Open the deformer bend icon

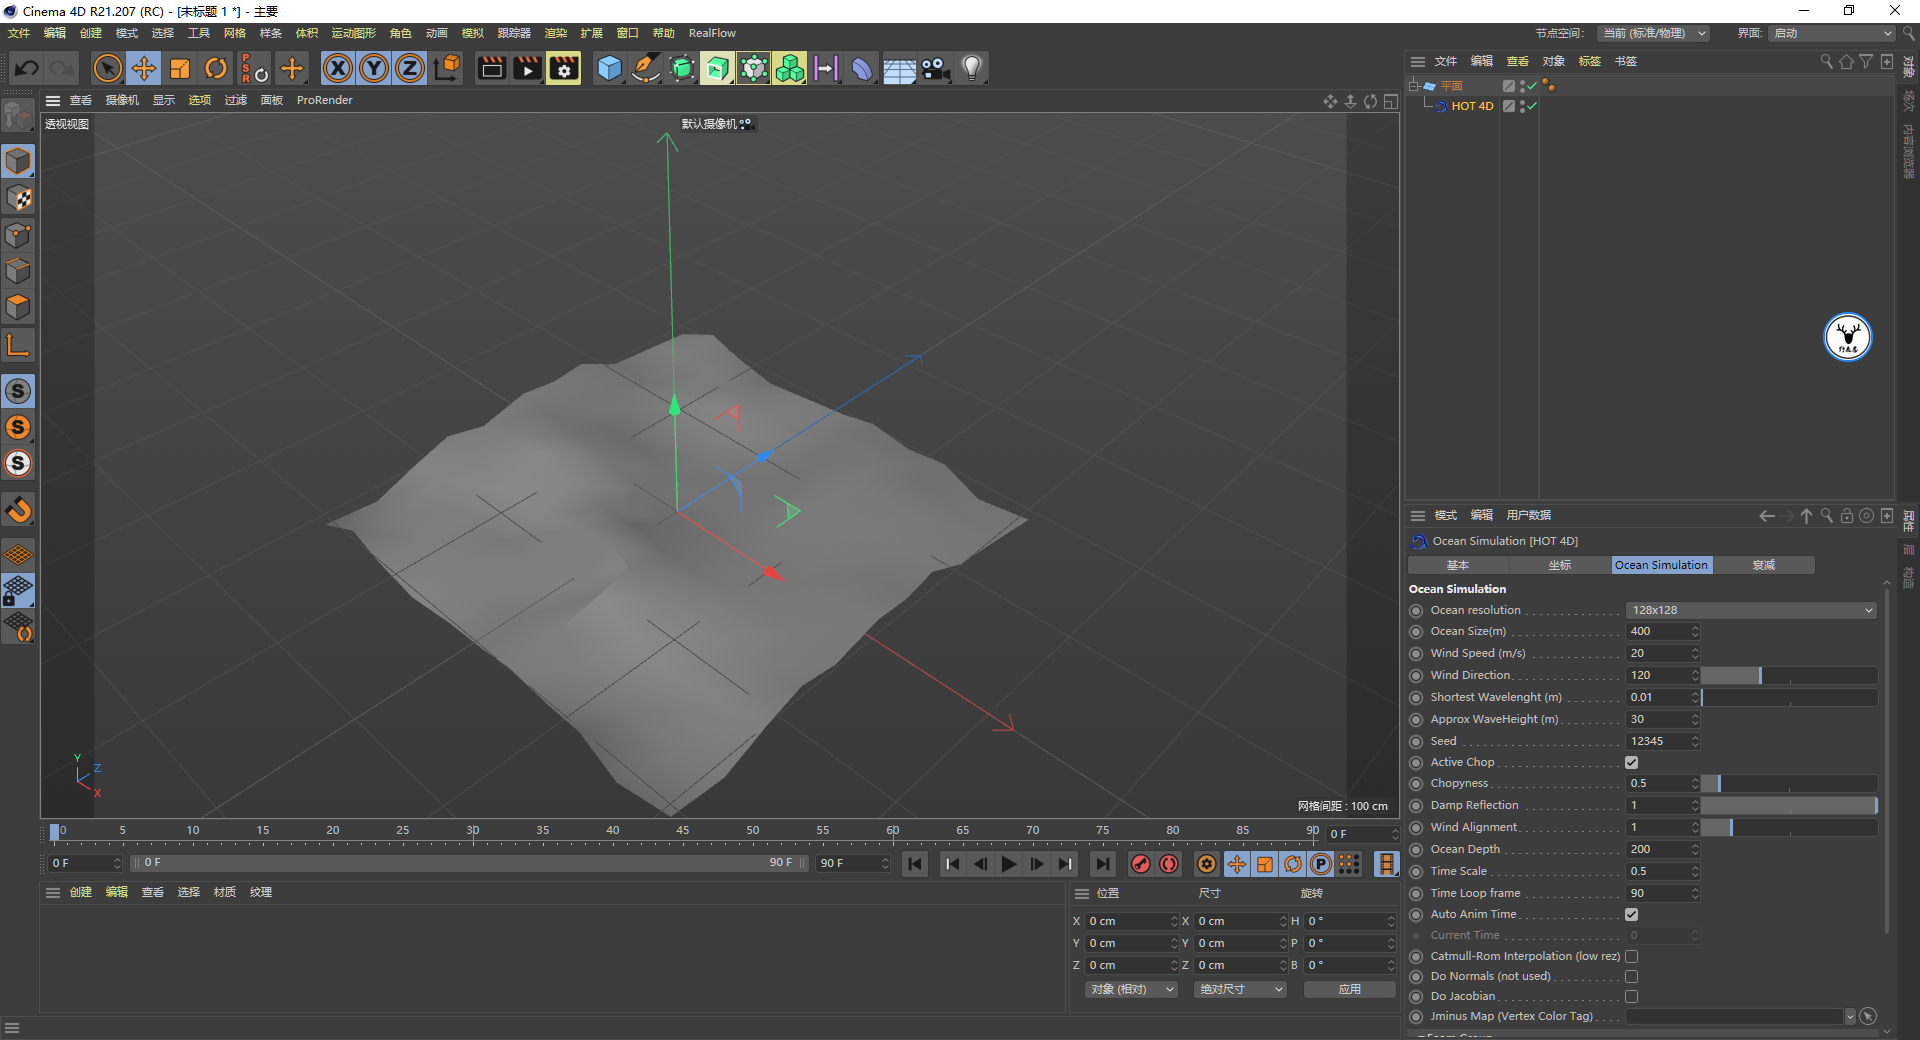coord(862,68)
